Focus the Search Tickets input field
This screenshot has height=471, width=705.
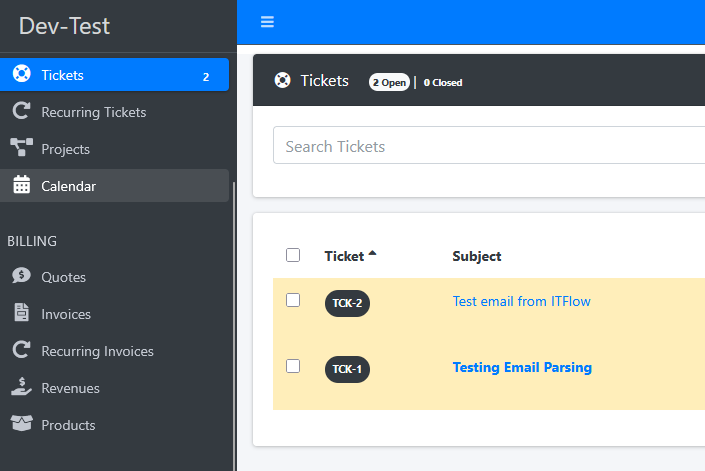coord(489,145)
